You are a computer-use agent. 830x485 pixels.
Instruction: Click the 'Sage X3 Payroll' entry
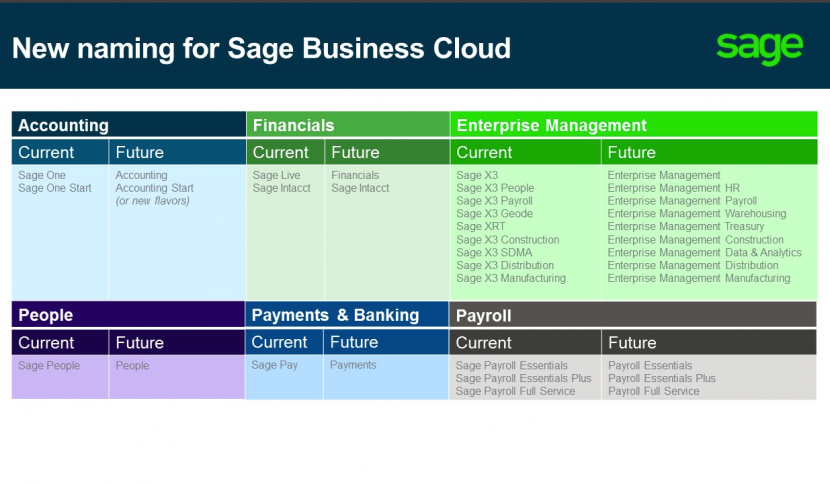click(x=494, y=201)
